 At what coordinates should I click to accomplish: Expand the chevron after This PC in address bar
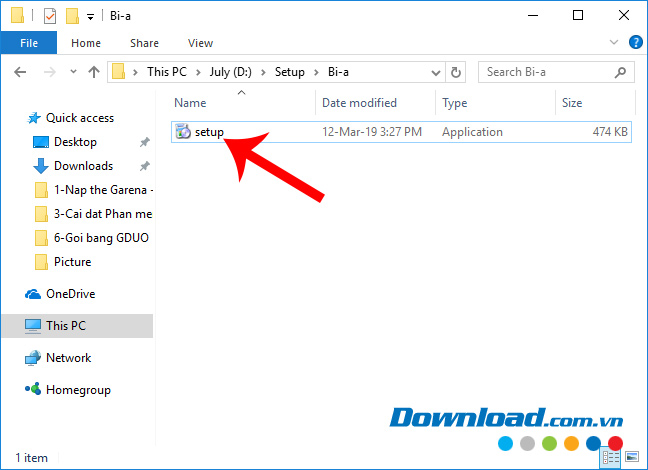click(x=198, y=72)
